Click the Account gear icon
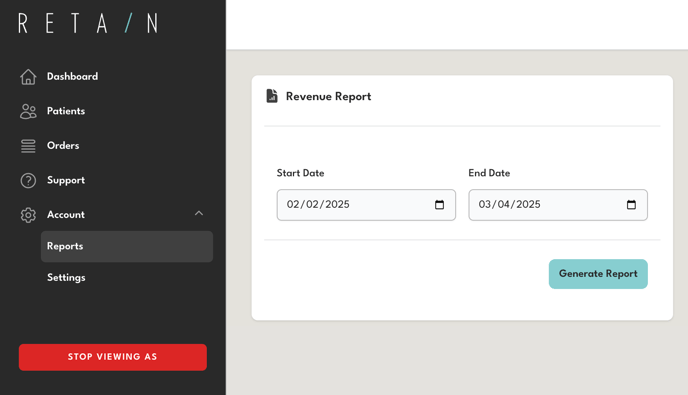The width and height of the screenshot is (688, 395). point(28,215)
